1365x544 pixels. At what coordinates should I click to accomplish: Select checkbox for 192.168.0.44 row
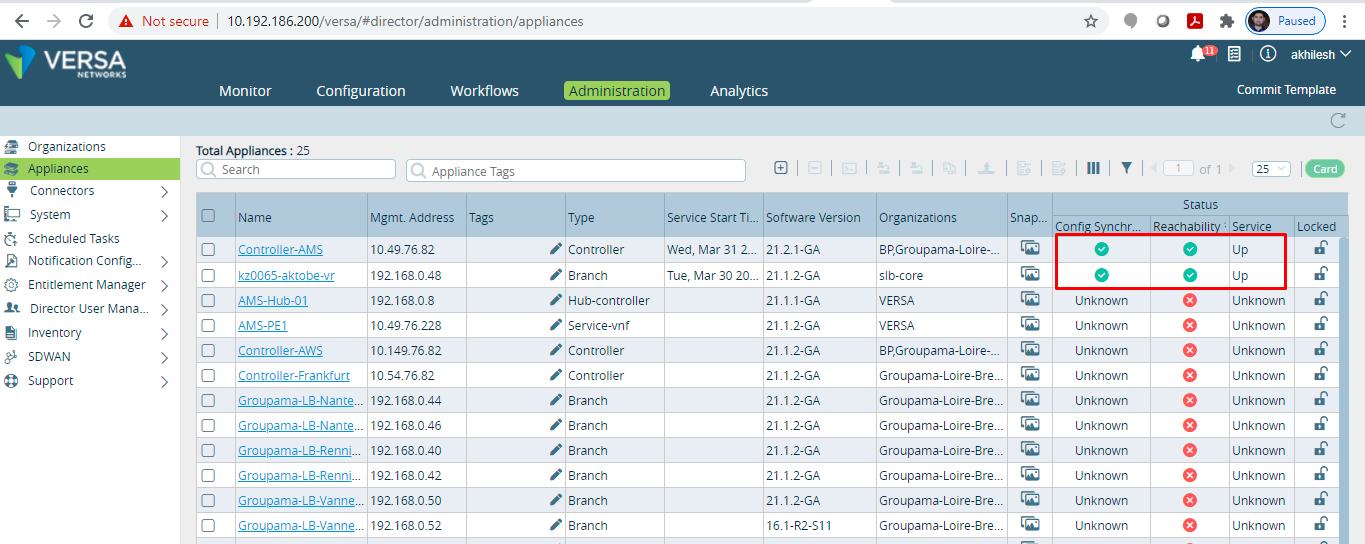click(208, 400)
